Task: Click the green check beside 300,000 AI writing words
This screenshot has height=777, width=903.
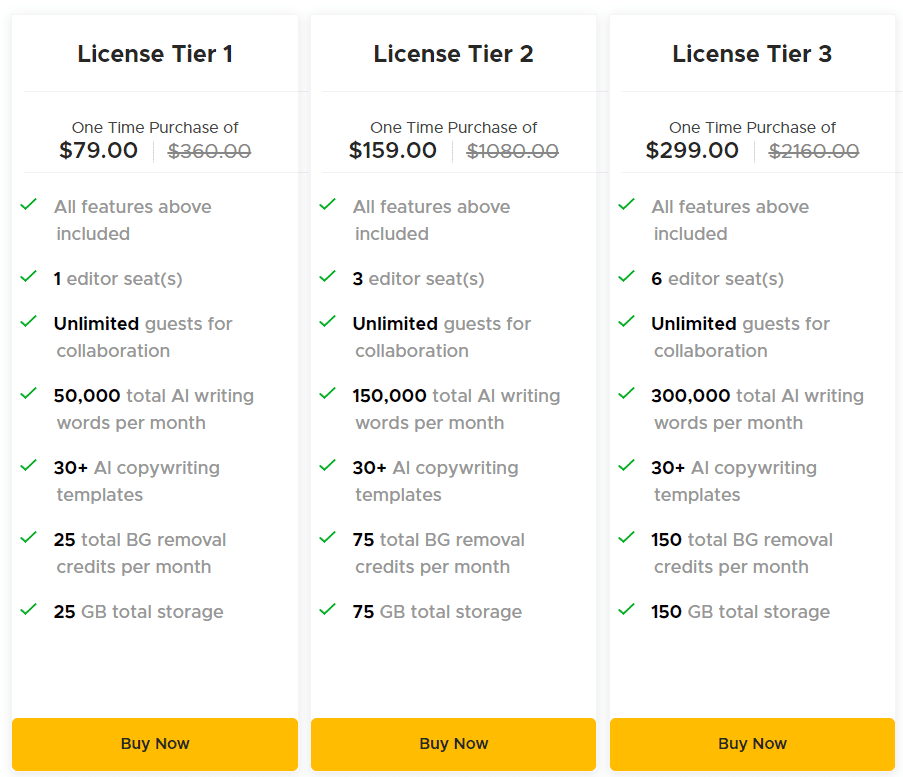Action: click(x=626, y=391)
